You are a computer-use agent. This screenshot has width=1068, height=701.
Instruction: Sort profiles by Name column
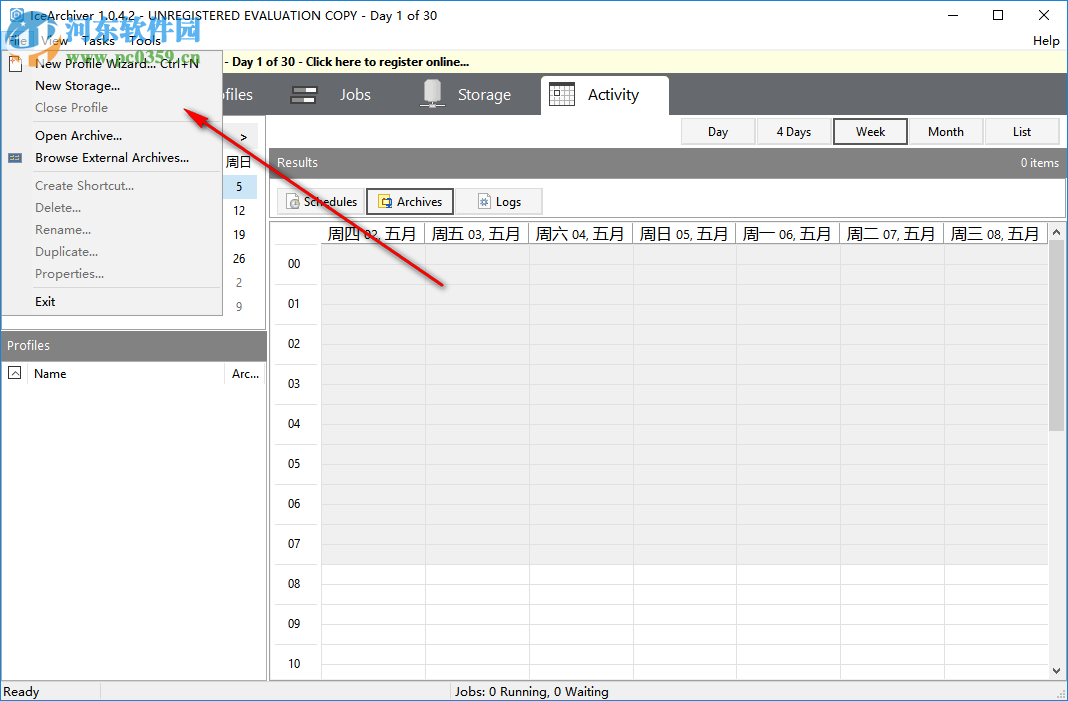coord(126,373)
